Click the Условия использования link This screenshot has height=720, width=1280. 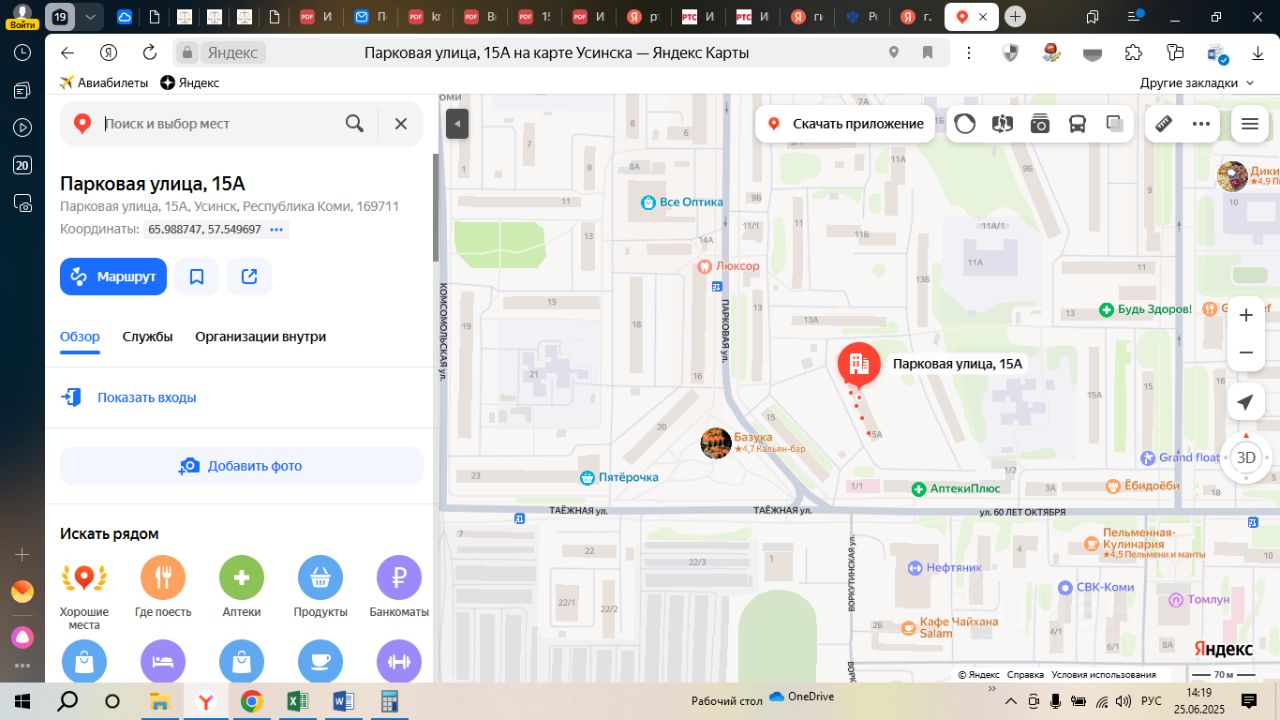tap(1103, 675)
